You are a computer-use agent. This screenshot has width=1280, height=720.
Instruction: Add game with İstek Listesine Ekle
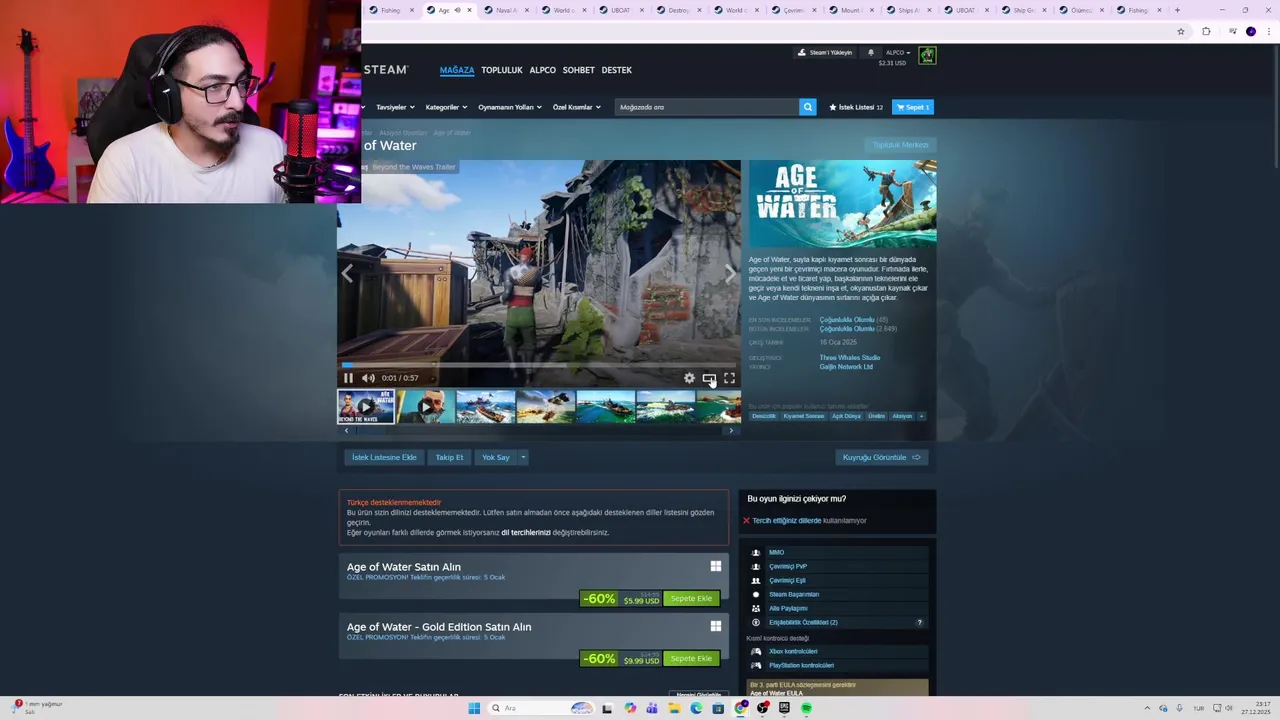384,457
